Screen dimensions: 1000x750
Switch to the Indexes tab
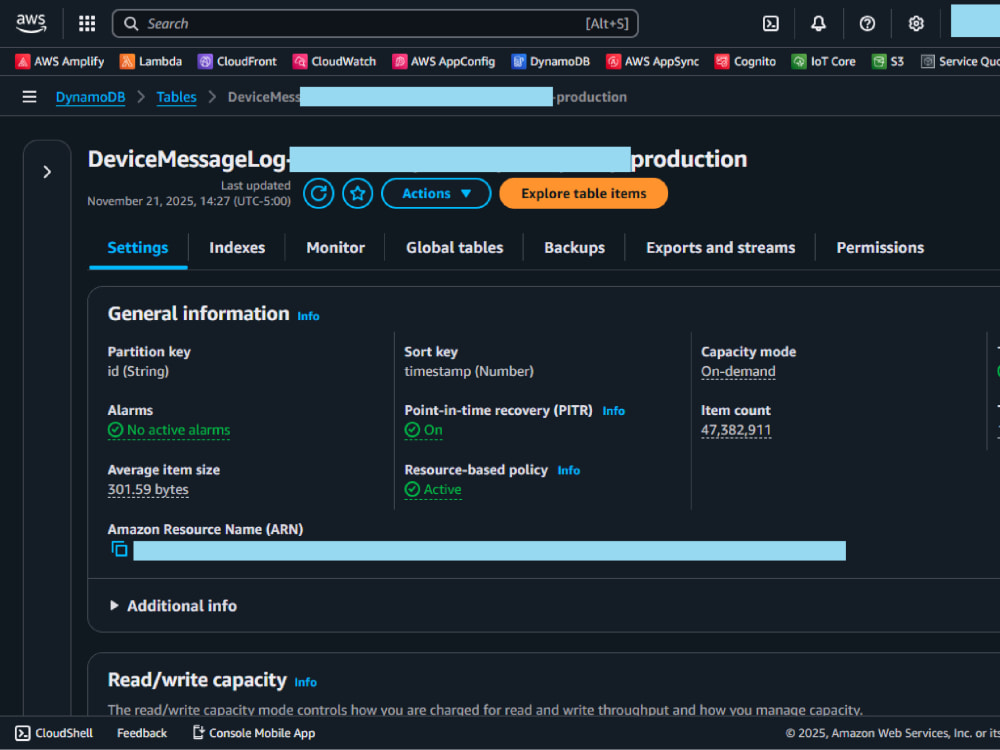237,248
